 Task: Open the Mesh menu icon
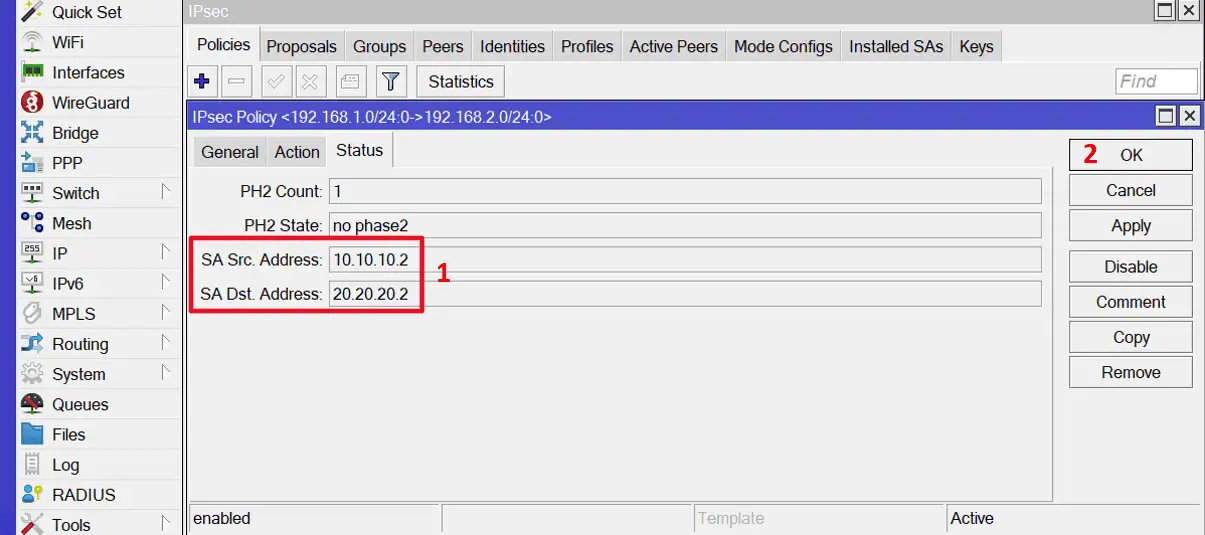[33, 223]
